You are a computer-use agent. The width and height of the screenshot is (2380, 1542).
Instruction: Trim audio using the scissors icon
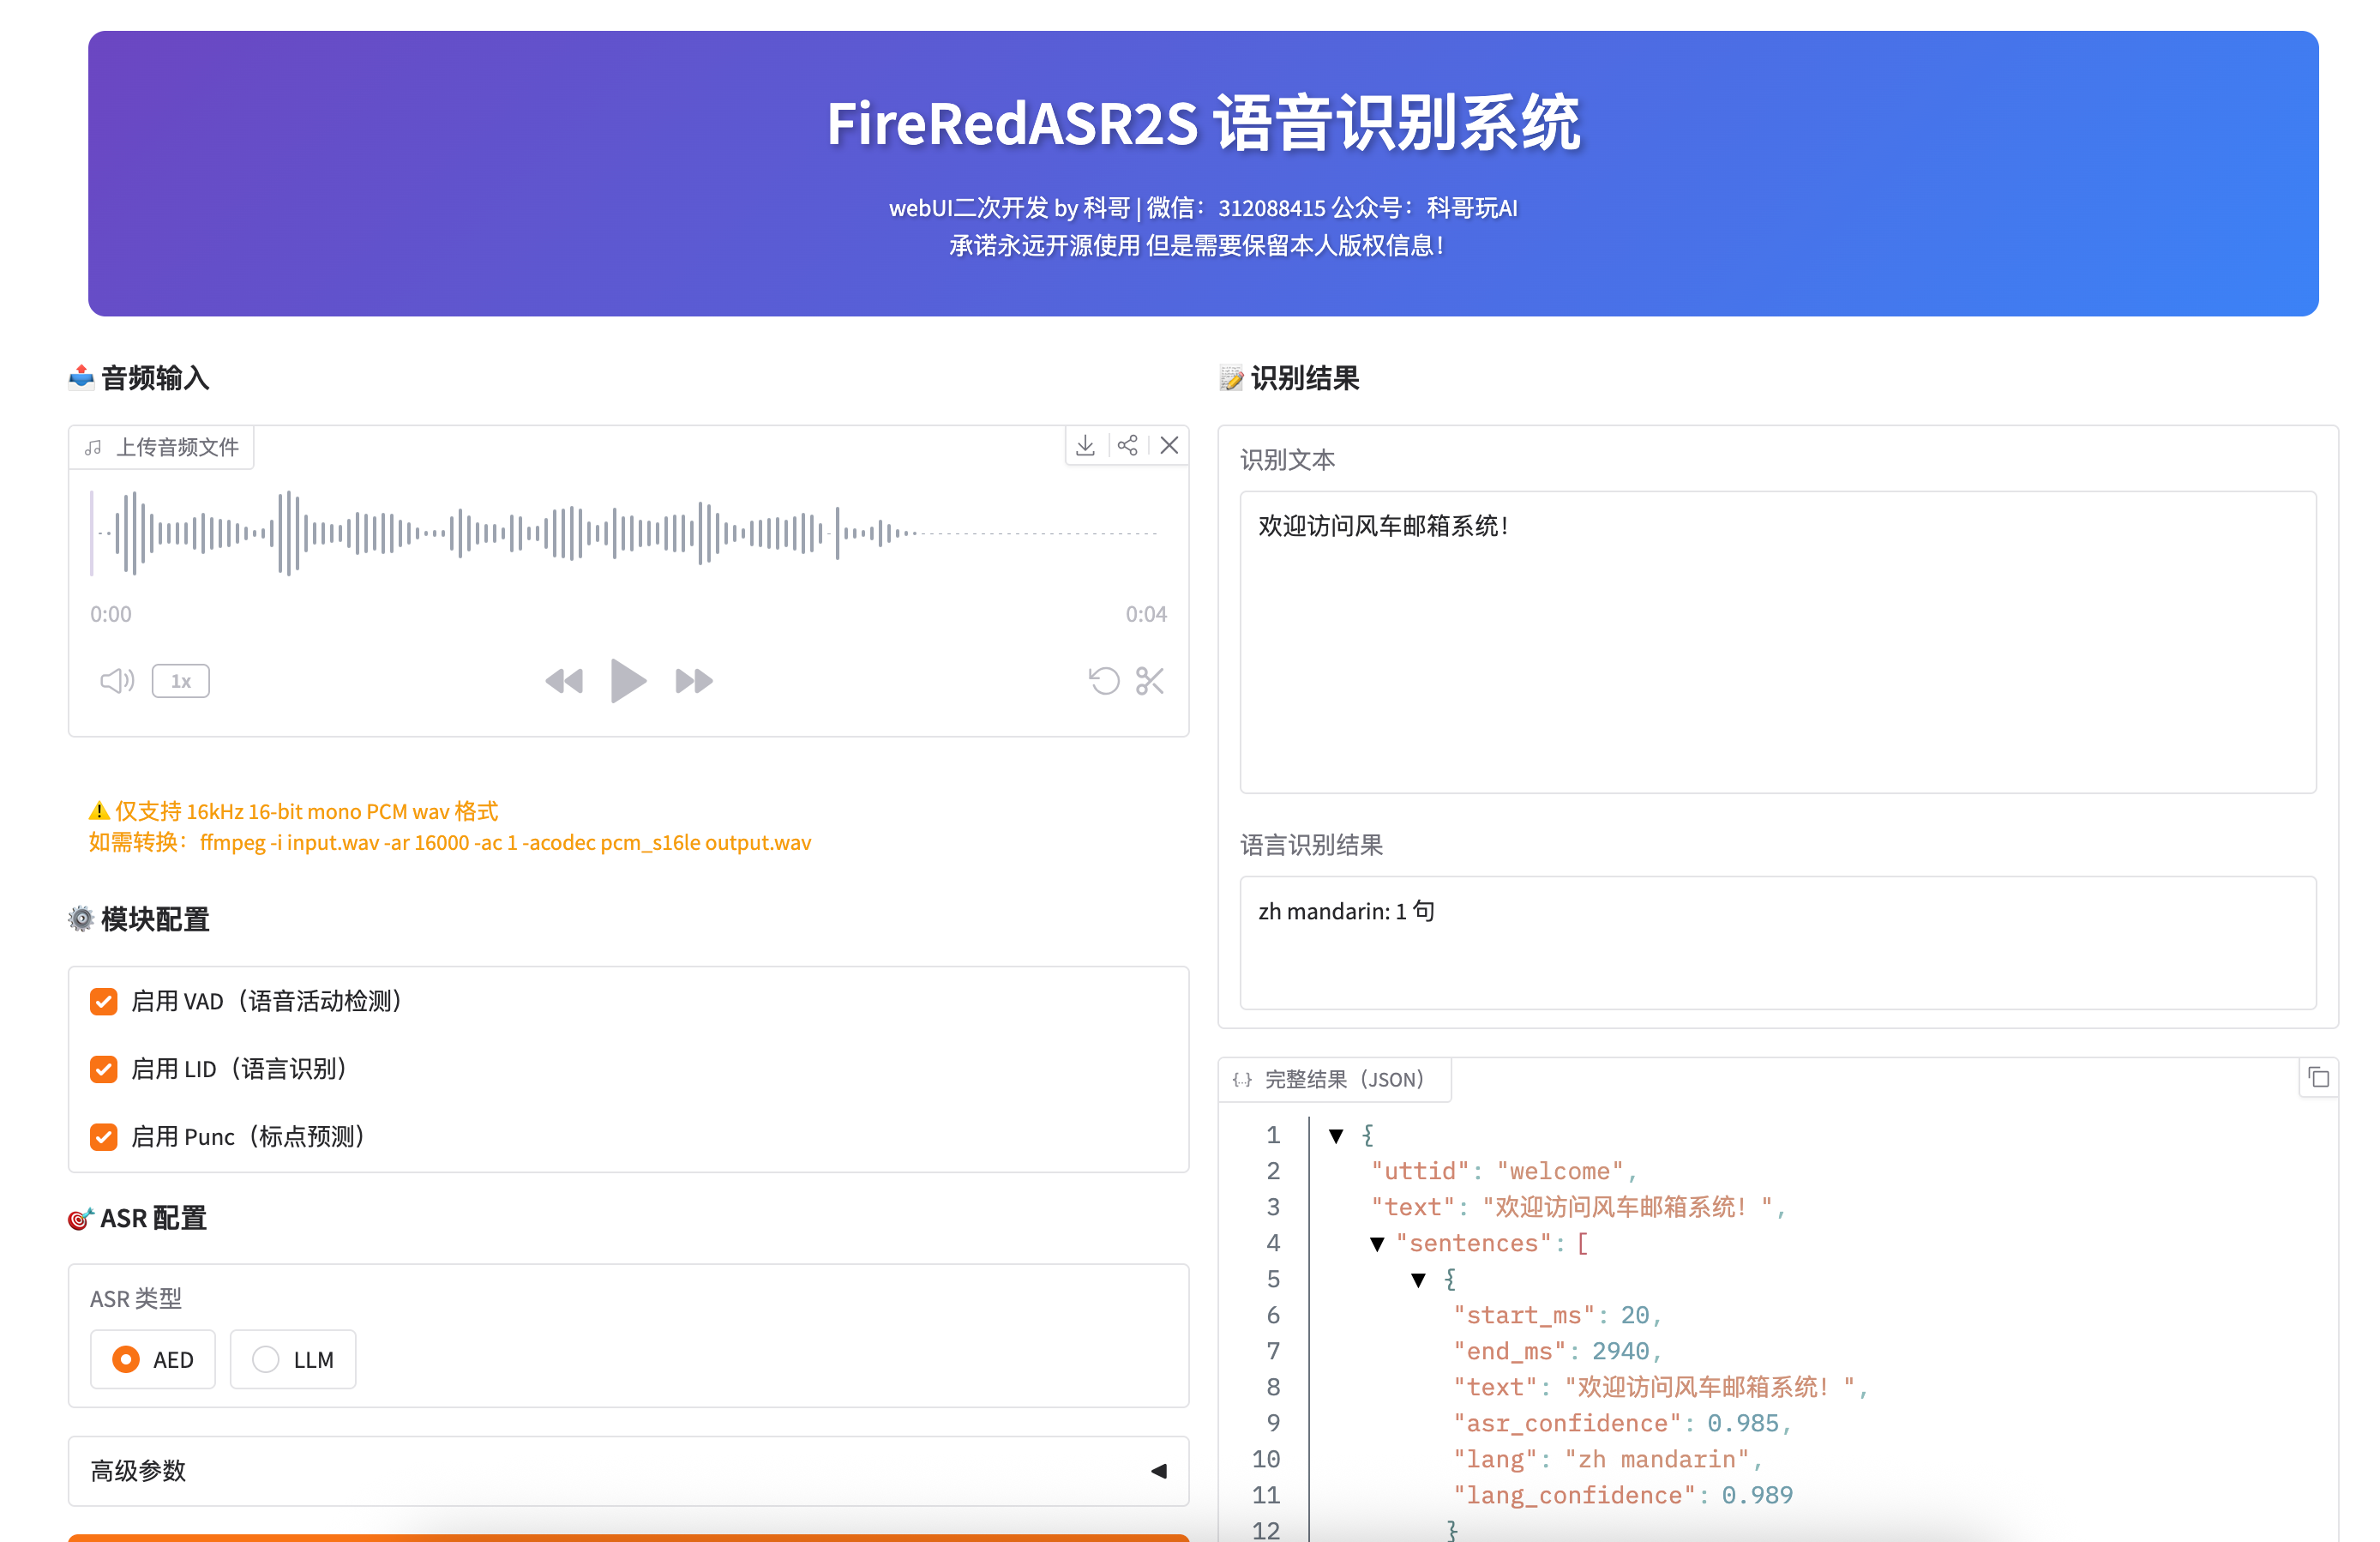tap(1150, 681)
